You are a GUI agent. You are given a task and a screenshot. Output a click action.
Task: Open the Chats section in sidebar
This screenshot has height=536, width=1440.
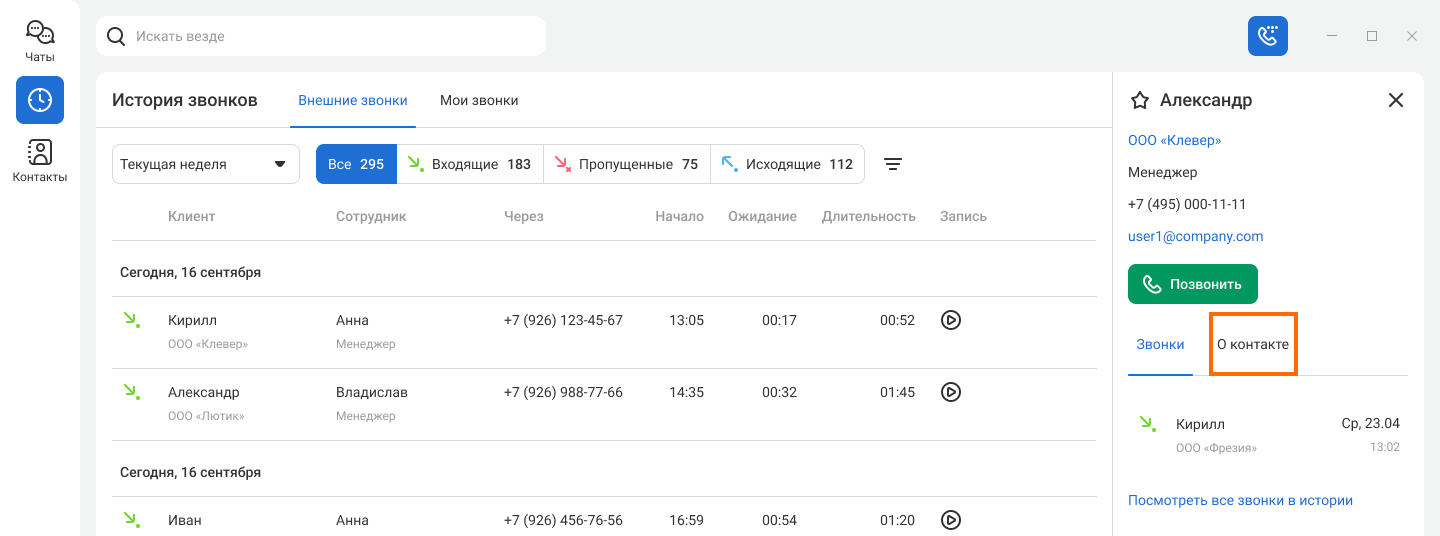click(x=40, y=42)
